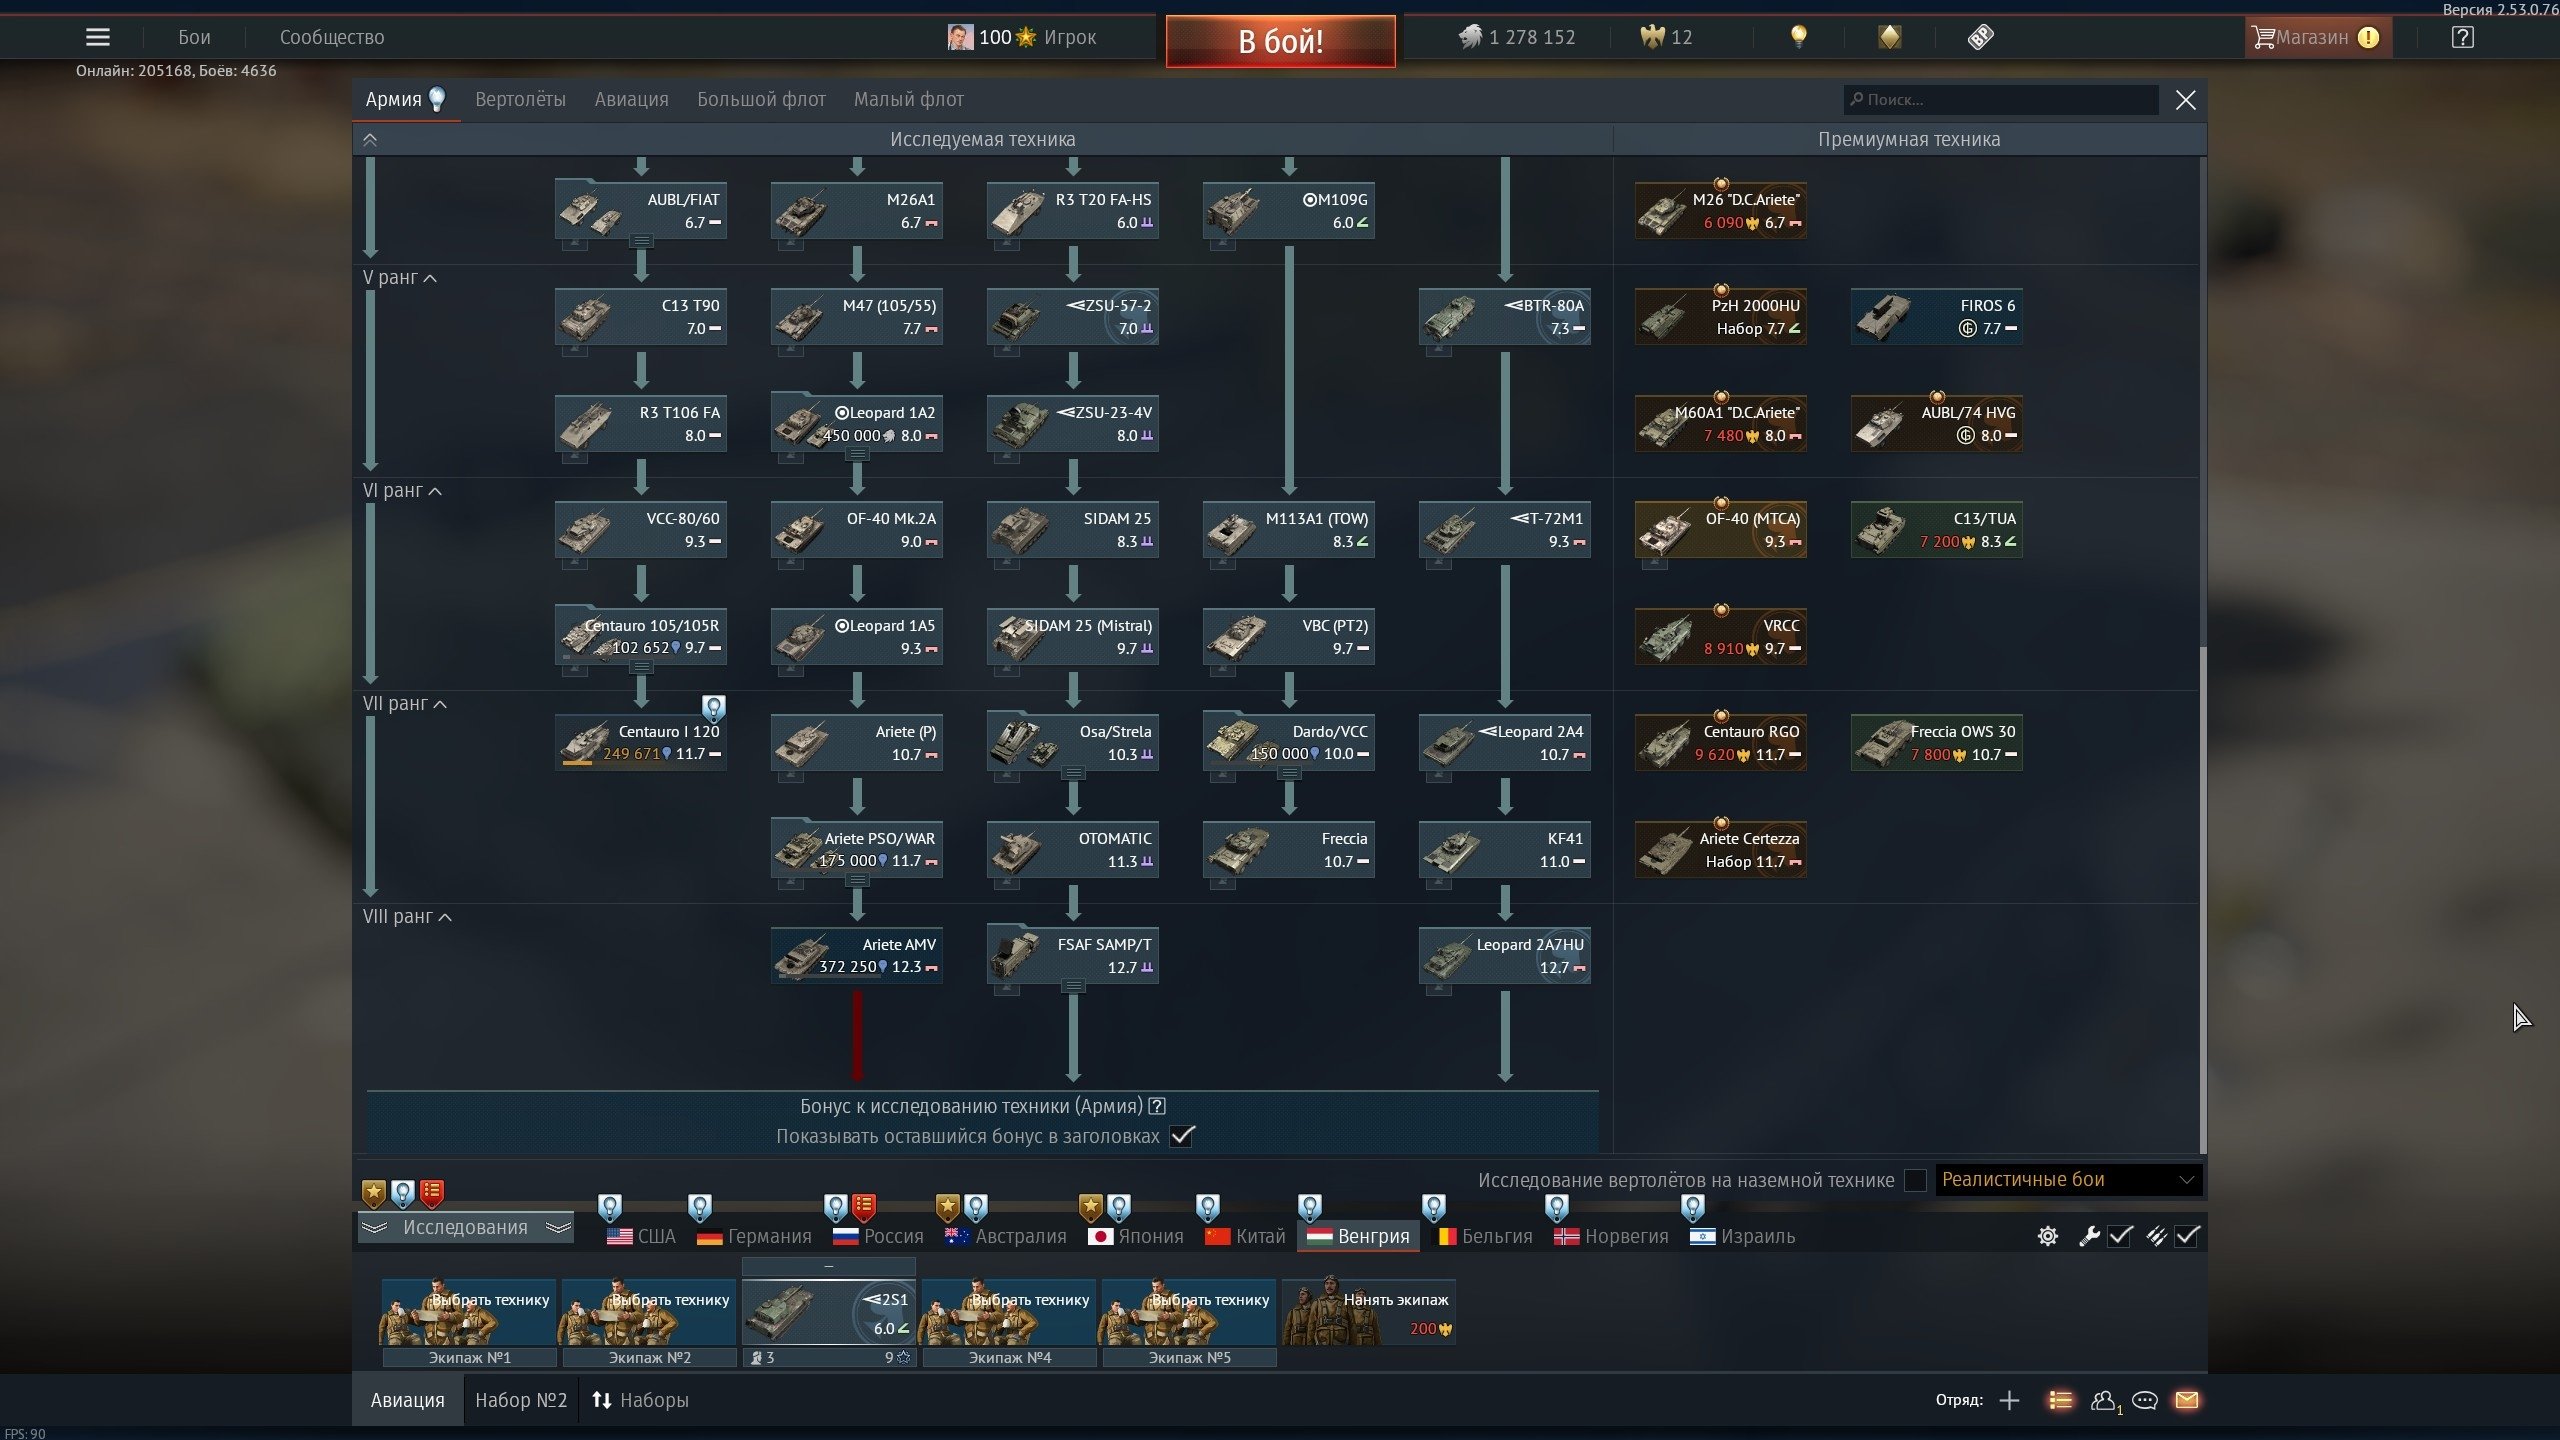
Task: Click the squad invite plus icon
Action: click(2009, 1400)
